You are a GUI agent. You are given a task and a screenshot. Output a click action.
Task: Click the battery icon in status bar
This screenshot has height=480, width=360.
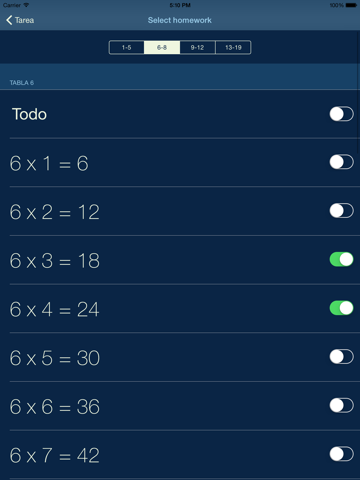pyautogui.click(x=351, y=5)
